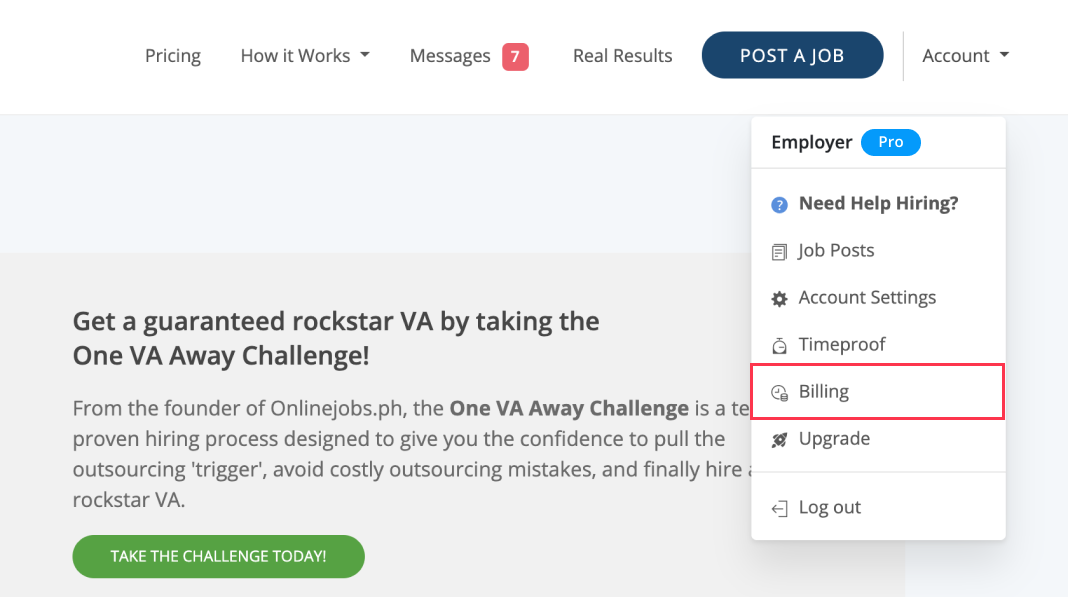Open the Pricing link

173,56
